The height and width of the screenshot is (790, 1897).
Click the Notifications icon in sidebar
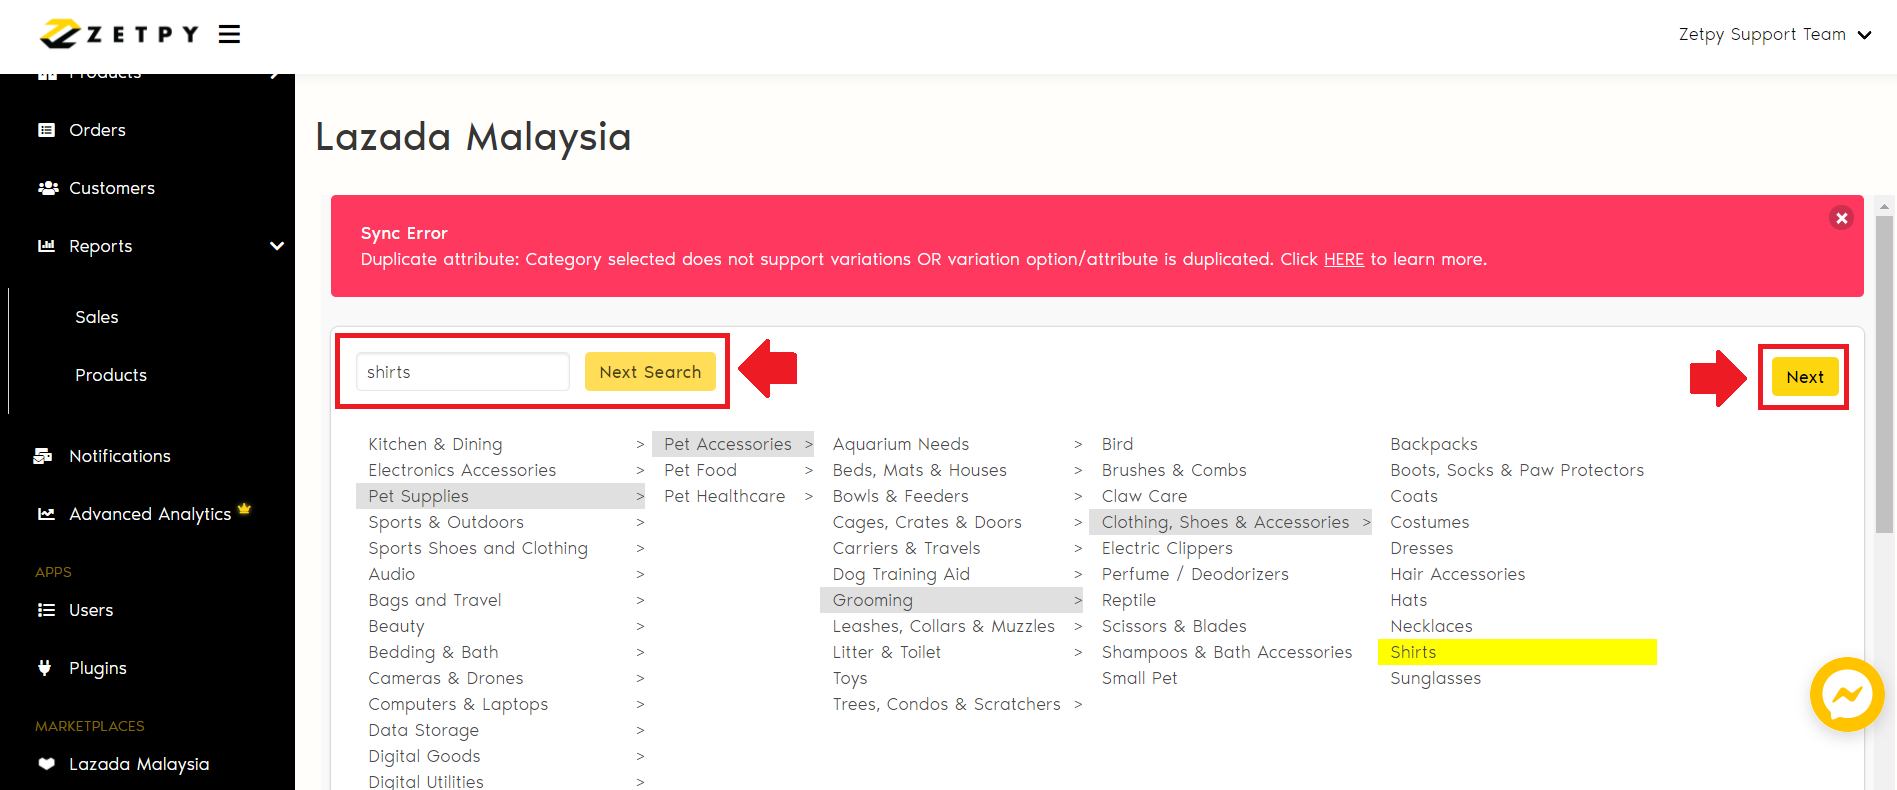coord(43,456)
